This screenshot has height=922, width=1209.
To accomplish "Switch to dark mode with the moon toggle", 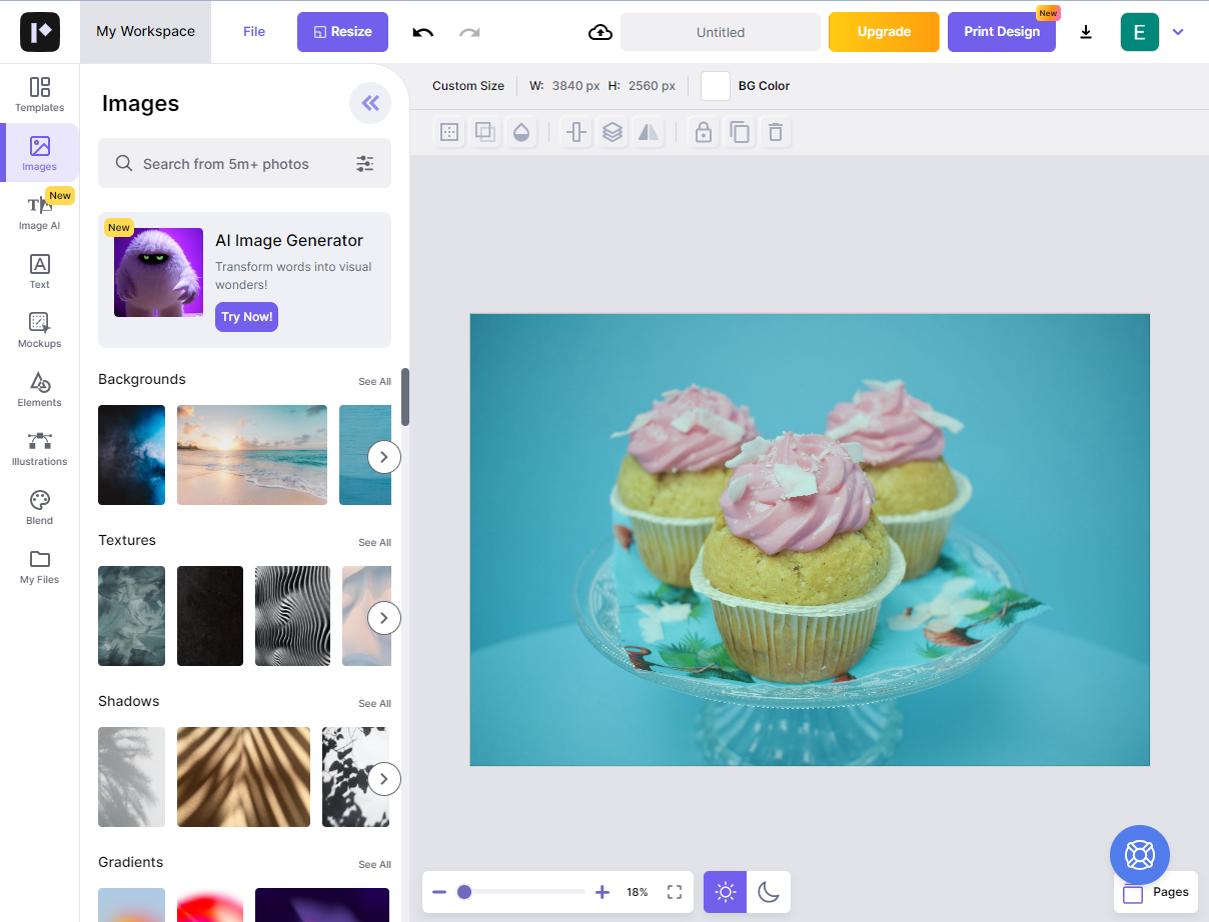I will click(x=768, y=891).
